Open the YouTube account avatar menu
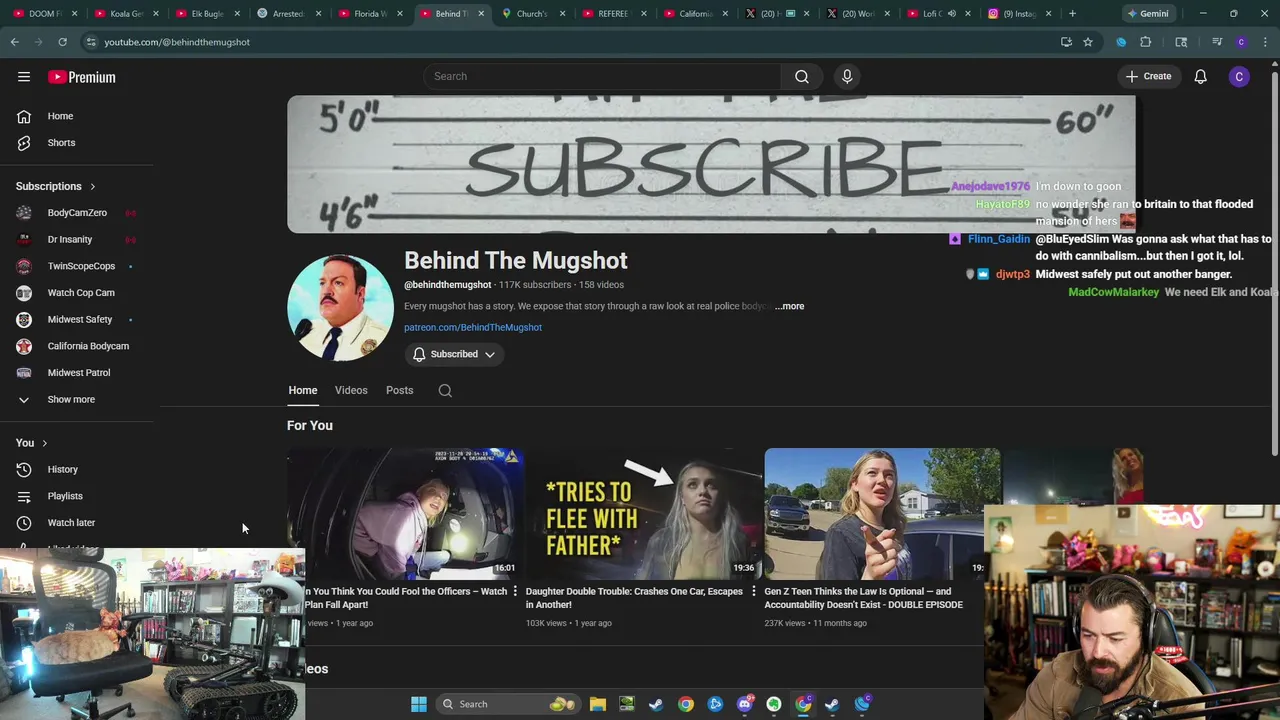Screen dimensions: 1280x720 1239,76
